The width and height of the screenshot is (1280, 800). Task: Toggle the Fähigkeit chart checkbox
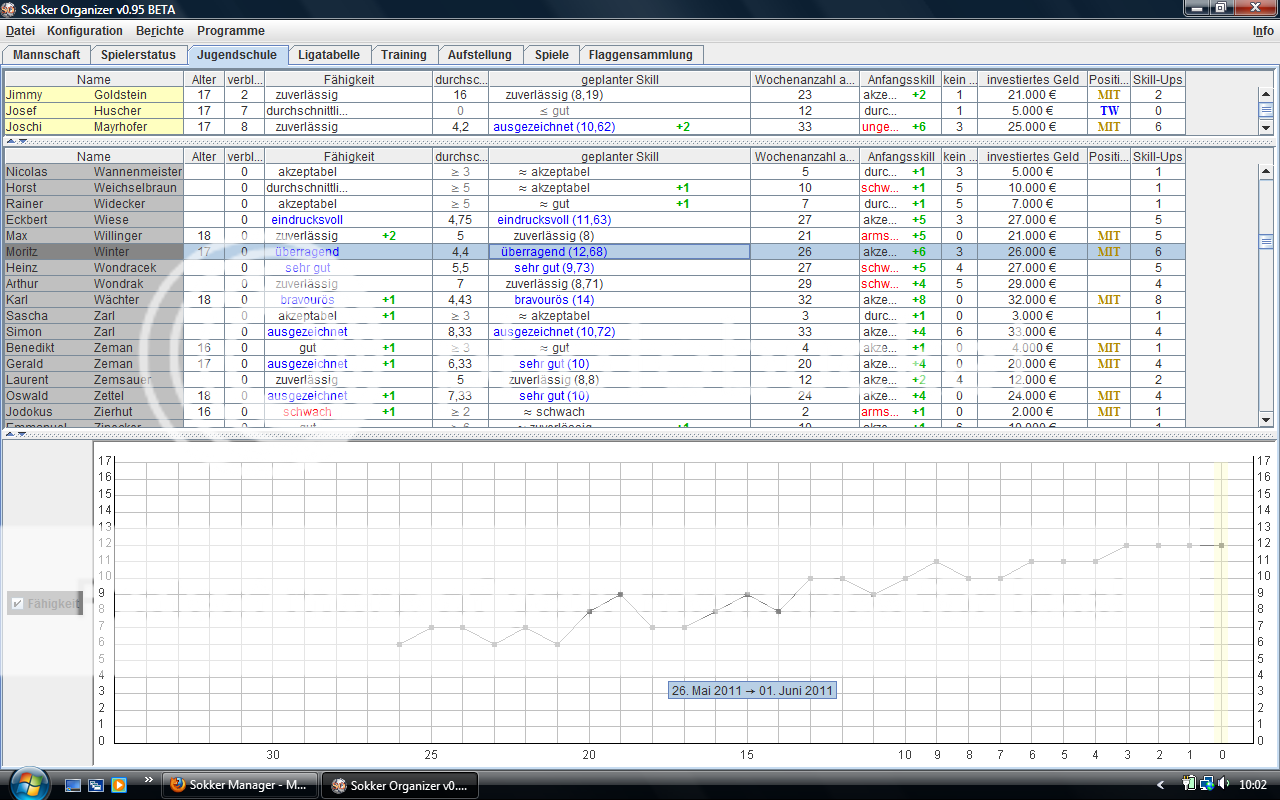pyautogui.click(x=17, y=604)
